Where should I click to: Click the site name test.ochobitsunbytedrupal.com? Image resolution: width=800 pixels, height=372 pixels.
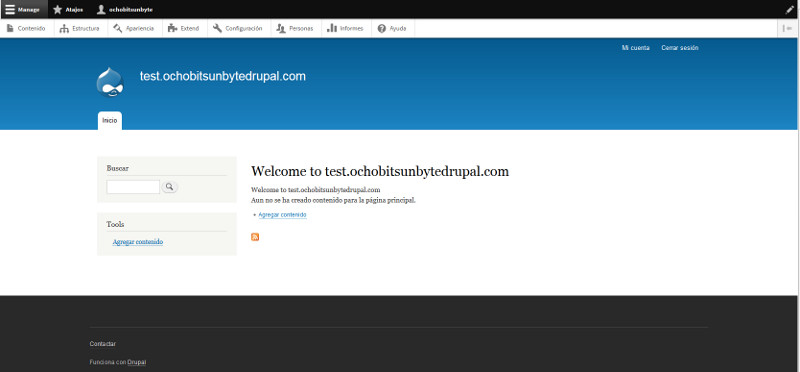(223, 77)
